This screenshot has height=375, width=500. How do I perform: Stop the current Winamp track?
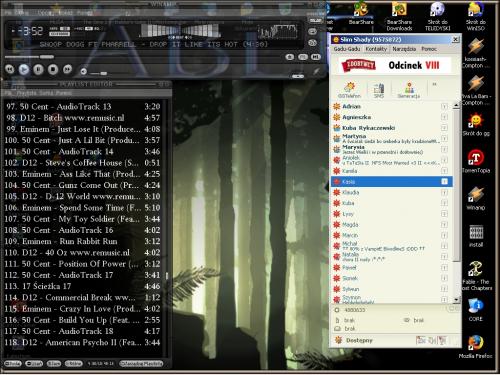53,69
